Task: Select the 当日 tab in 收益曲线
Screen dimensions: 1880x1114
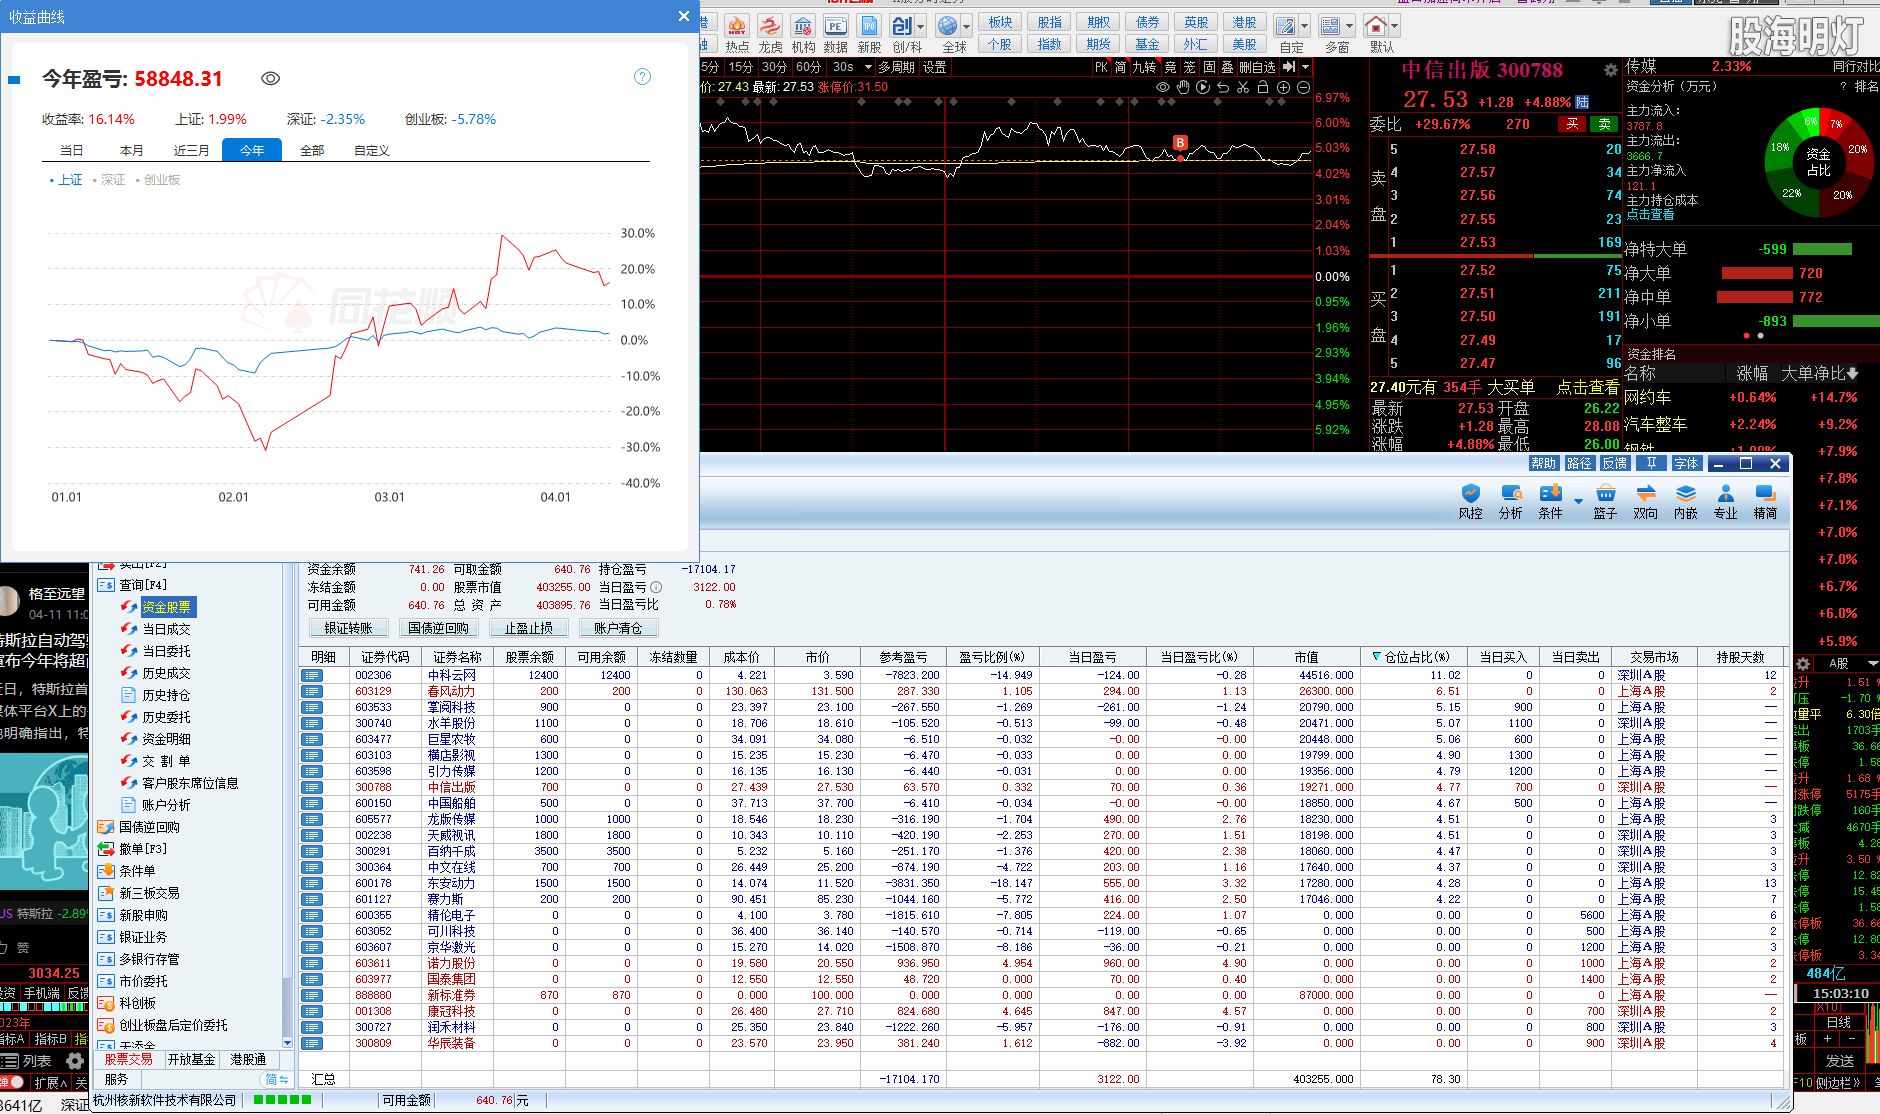Action: point(72,150)
